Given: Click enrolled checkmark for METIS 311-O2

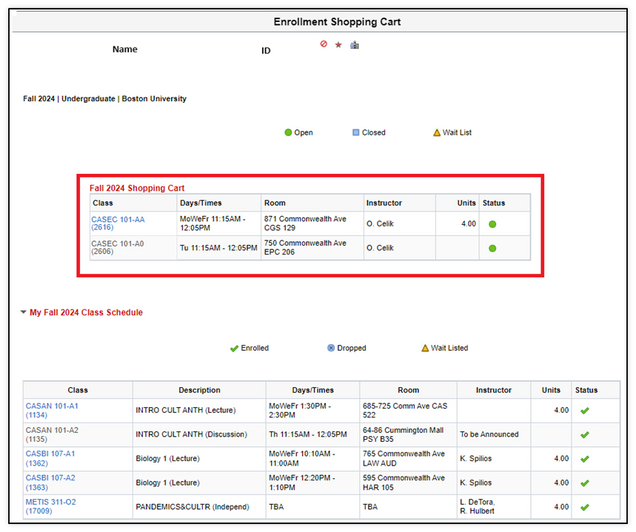Looking at the screenshot, I should 584,507.
